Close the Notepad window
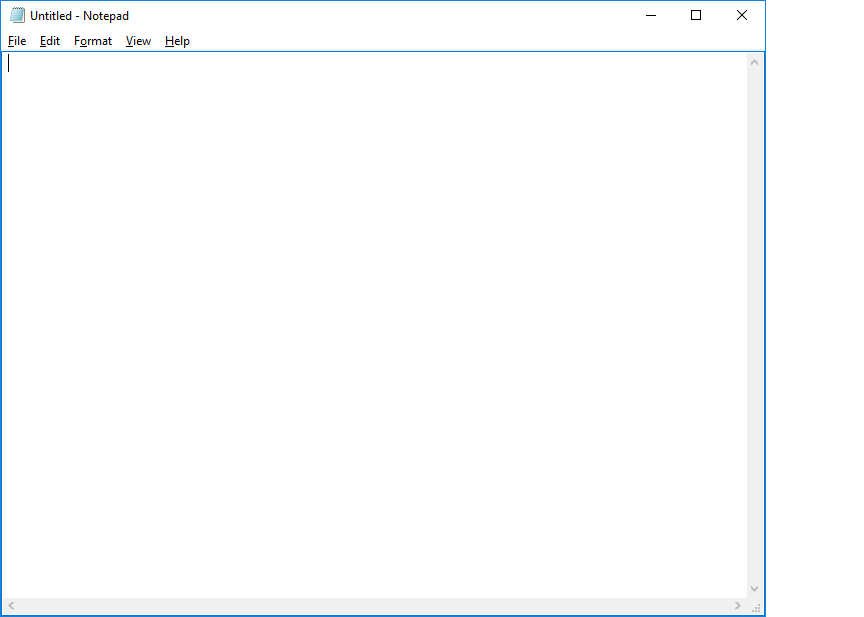 [x=742, y=15]
